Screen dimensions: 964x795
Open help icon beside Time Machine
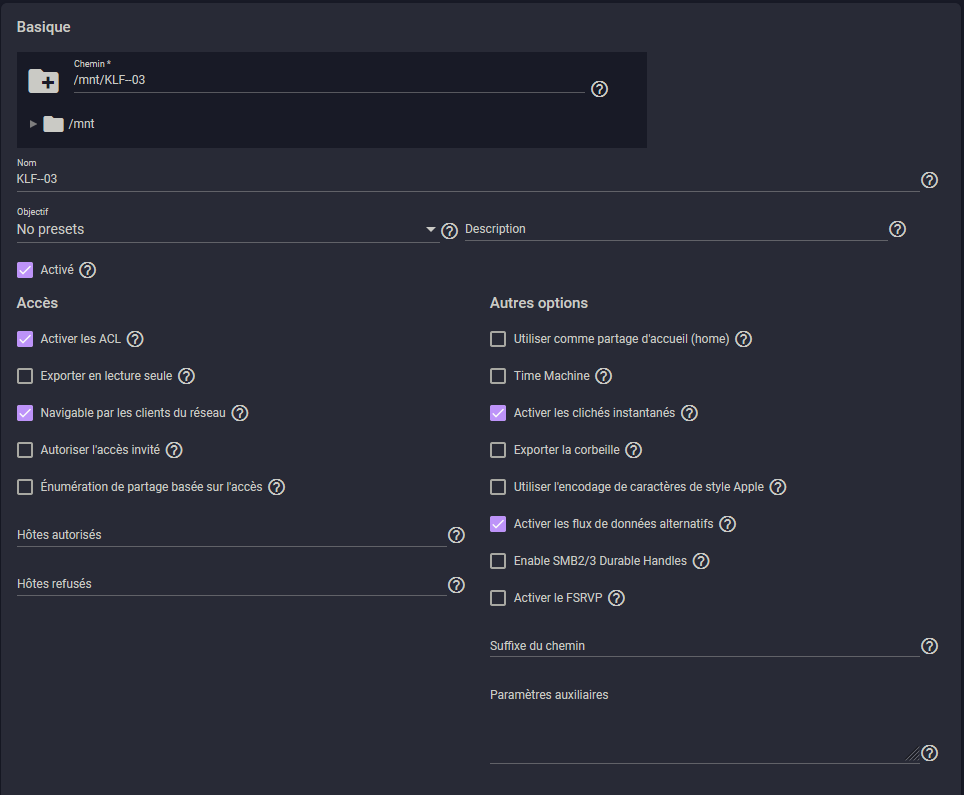point(604,376)
